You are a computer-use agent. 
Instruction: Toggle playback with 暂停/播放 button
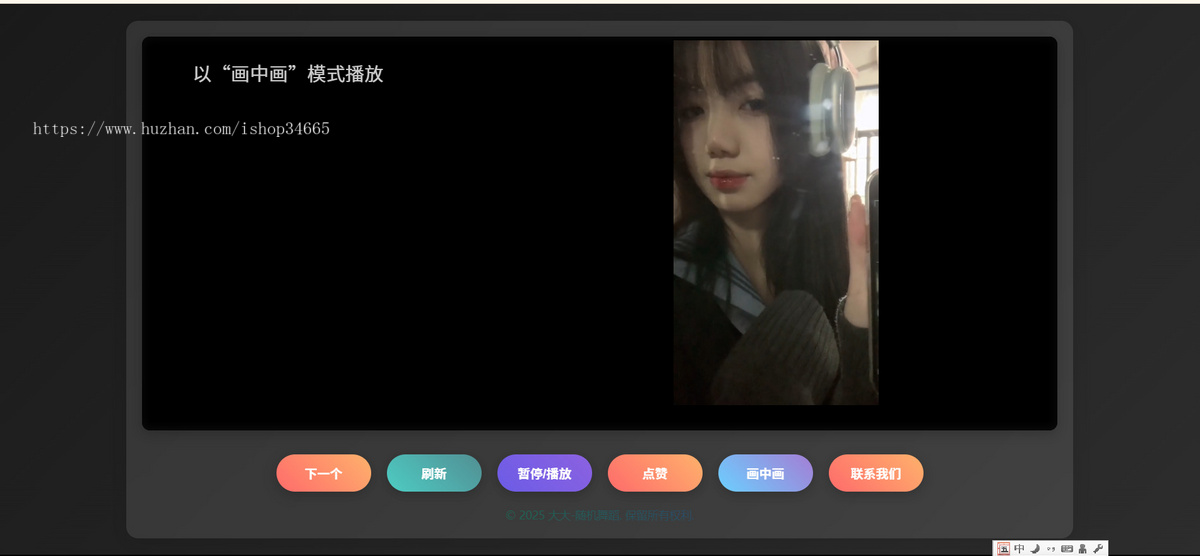point(544,473)
